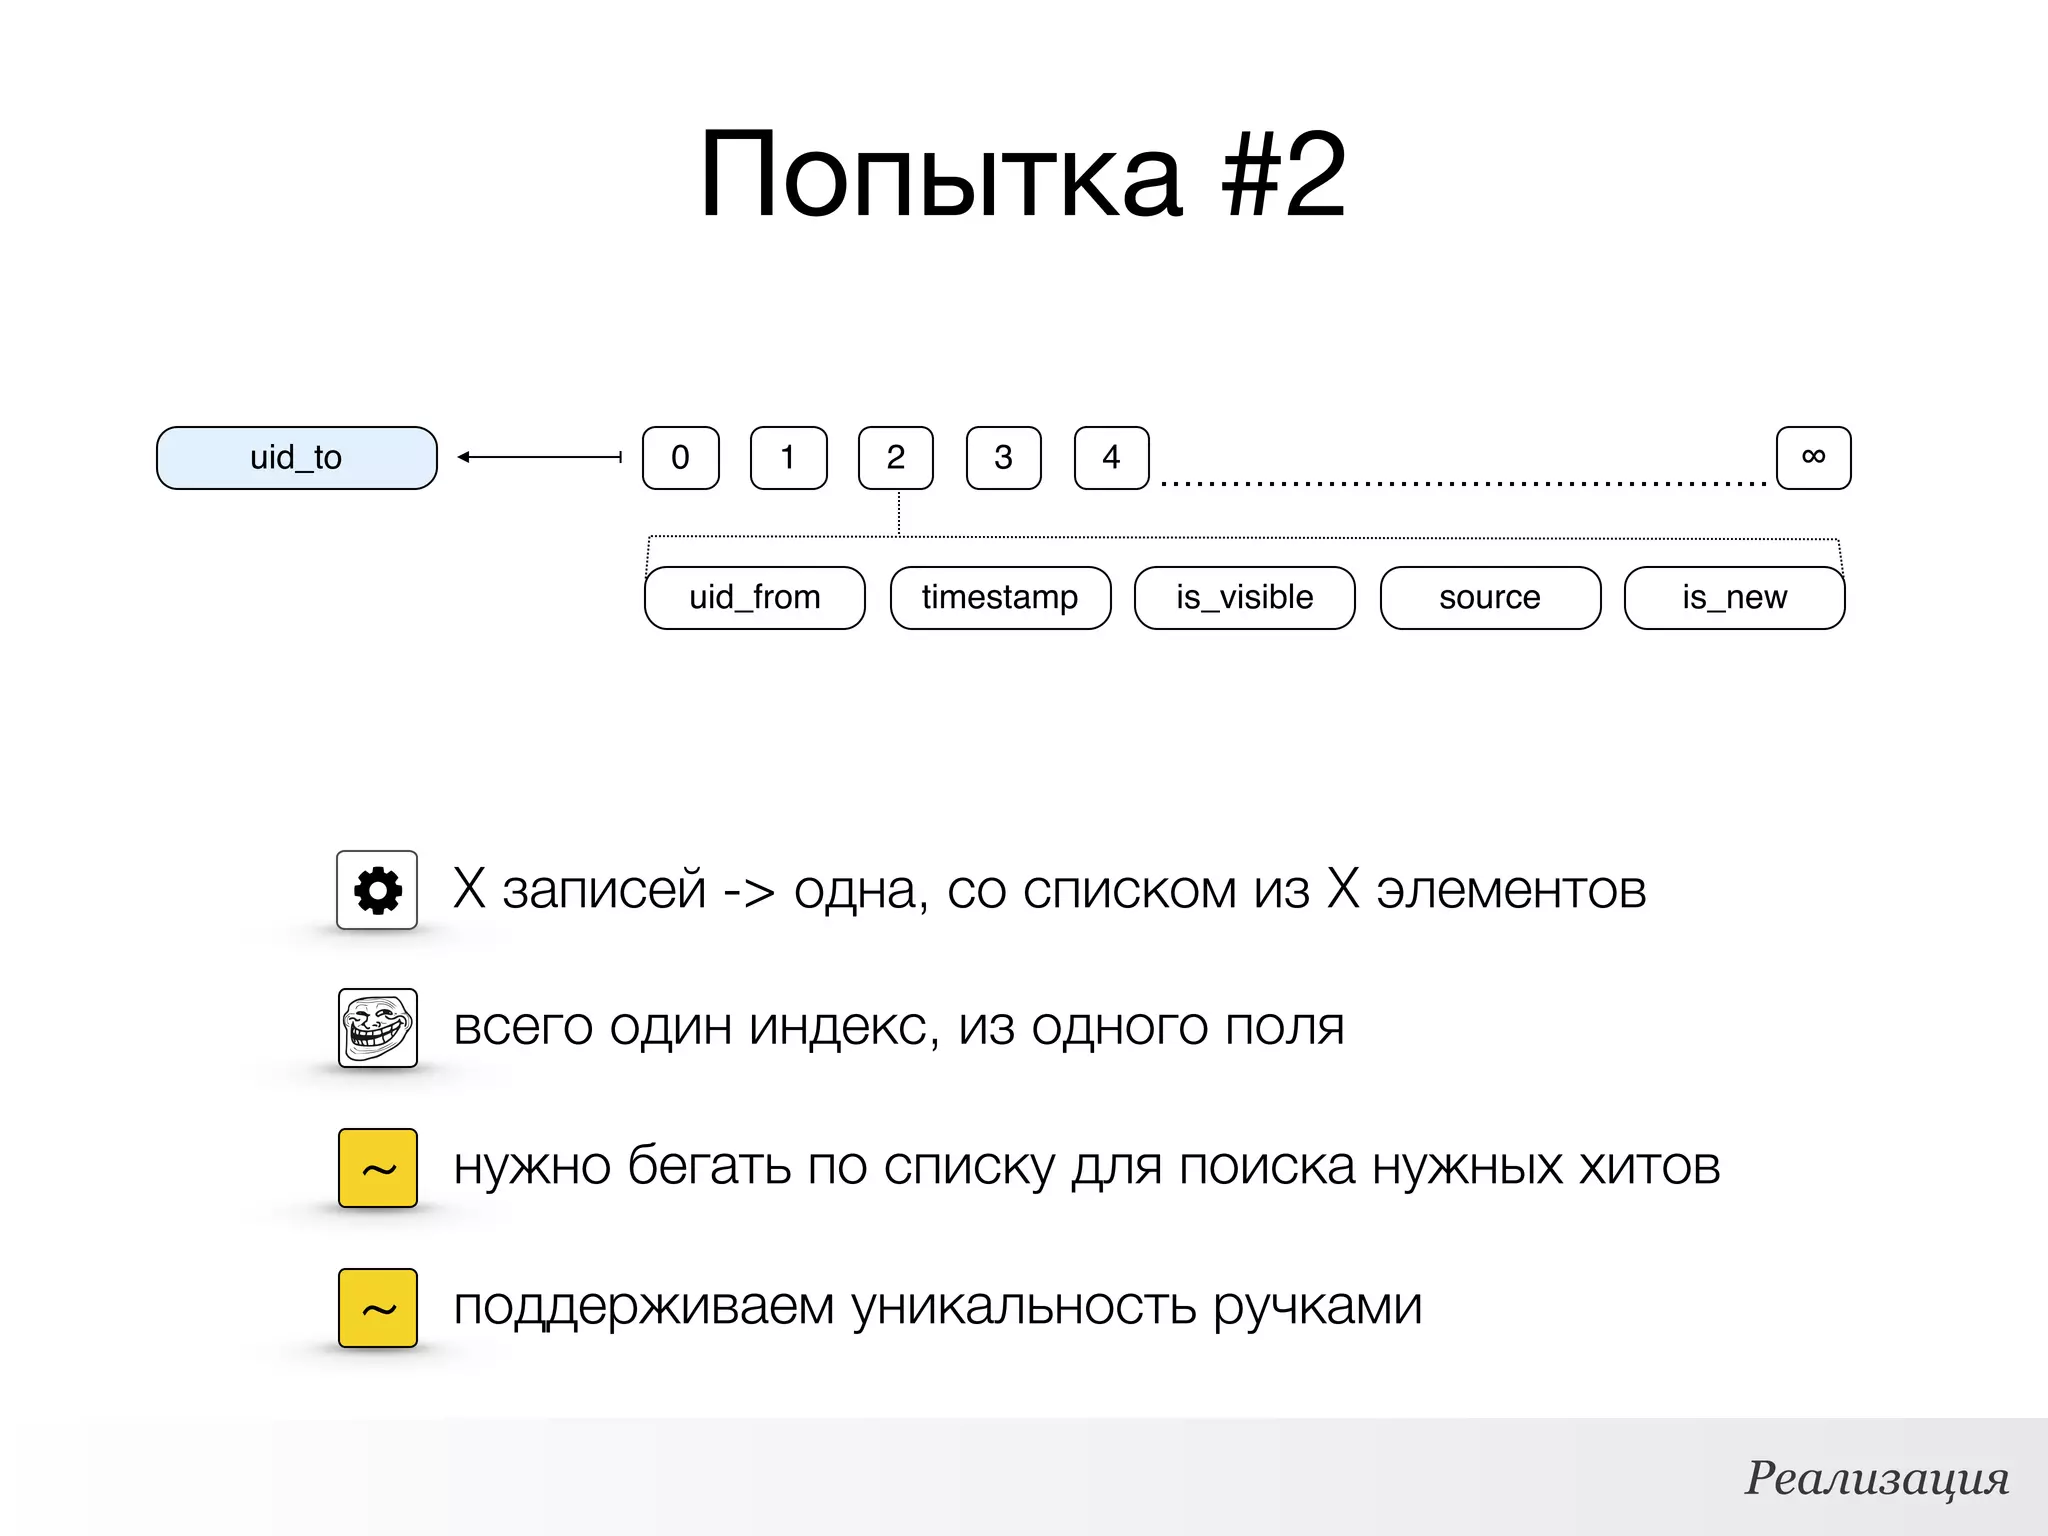This screenshot has height=1536, width=2048.
Task: Click the is_visible field box
Action: point(1245,598)
